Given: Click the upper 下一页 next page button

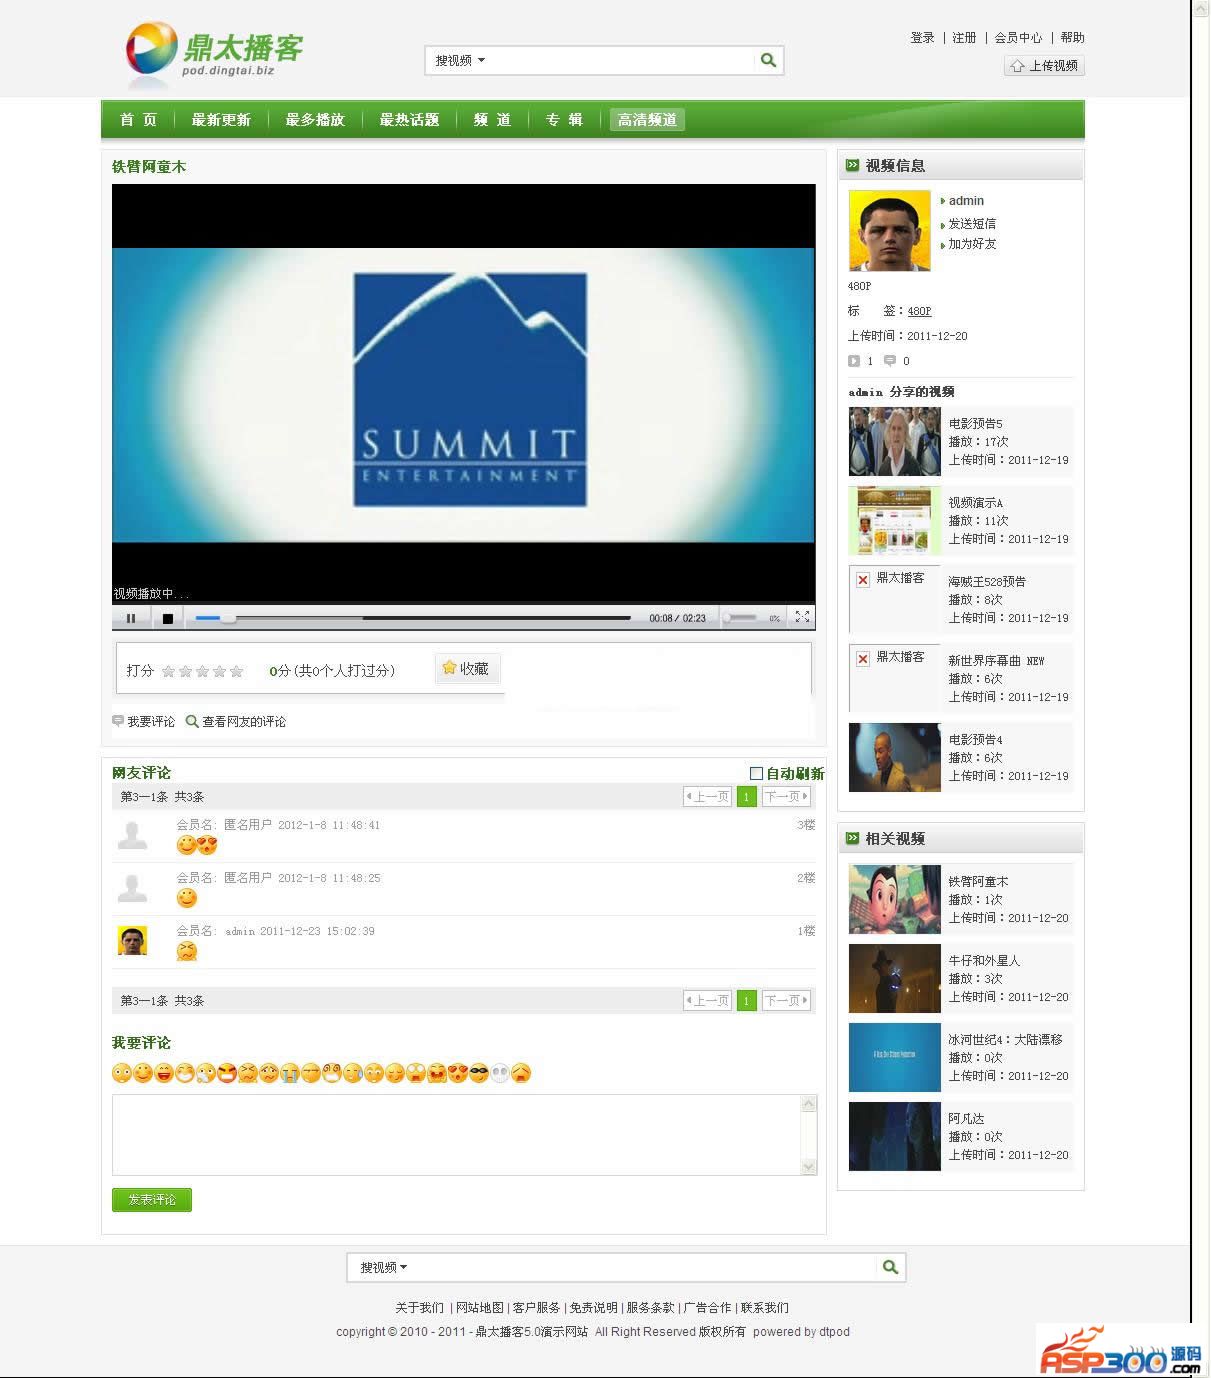Looking at the screenshot, I should 786,797.
